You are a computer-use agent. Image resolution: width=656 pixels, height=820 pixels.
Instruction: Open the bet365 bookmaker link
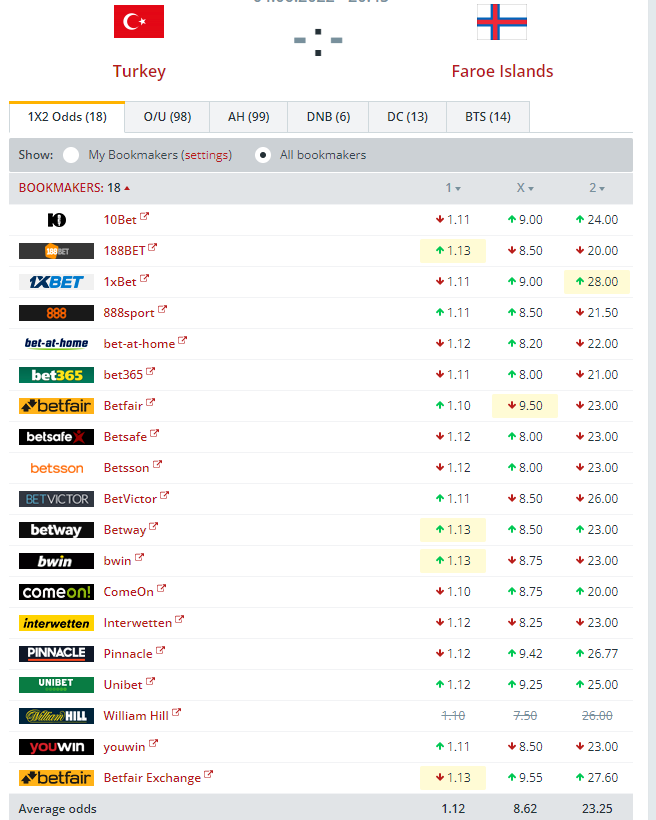click(123, 375)
